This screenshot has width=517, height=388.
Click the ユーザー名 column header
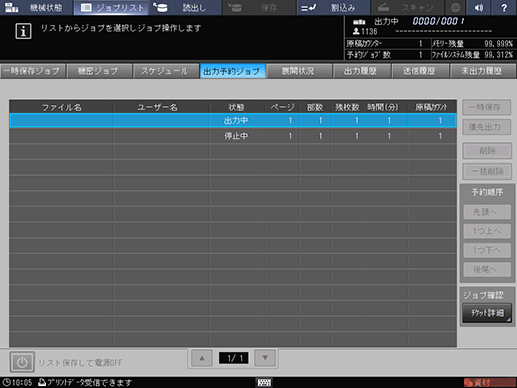pos(162,107)
